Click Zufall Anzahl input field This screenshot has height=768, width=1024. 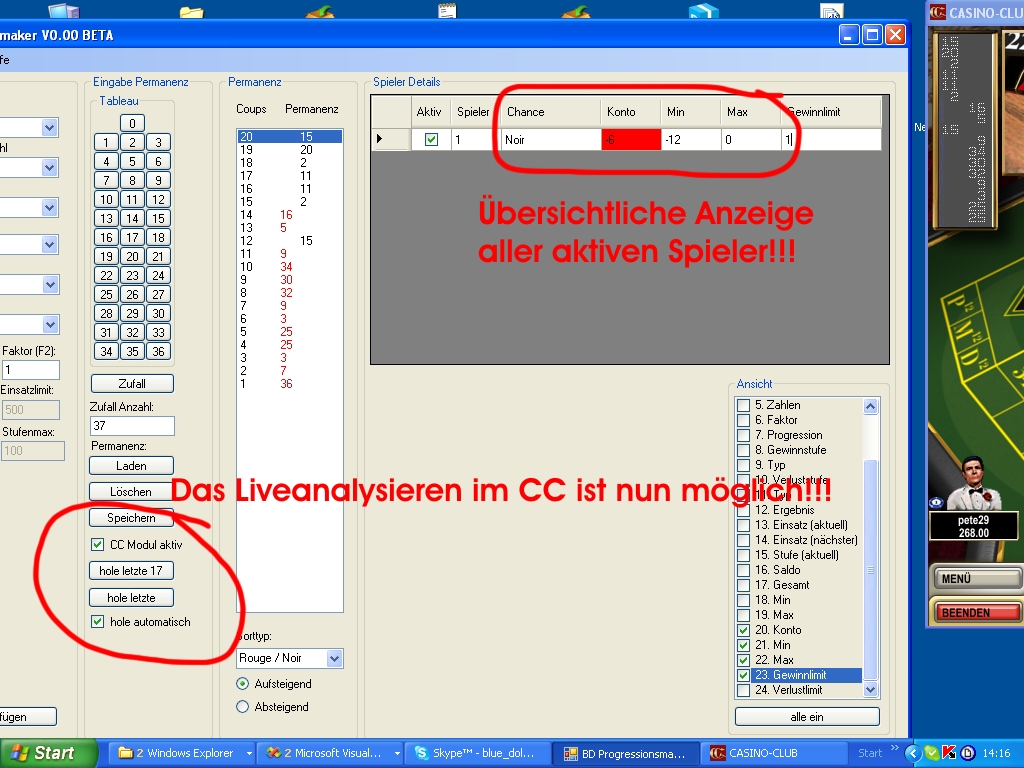point(132,426)
